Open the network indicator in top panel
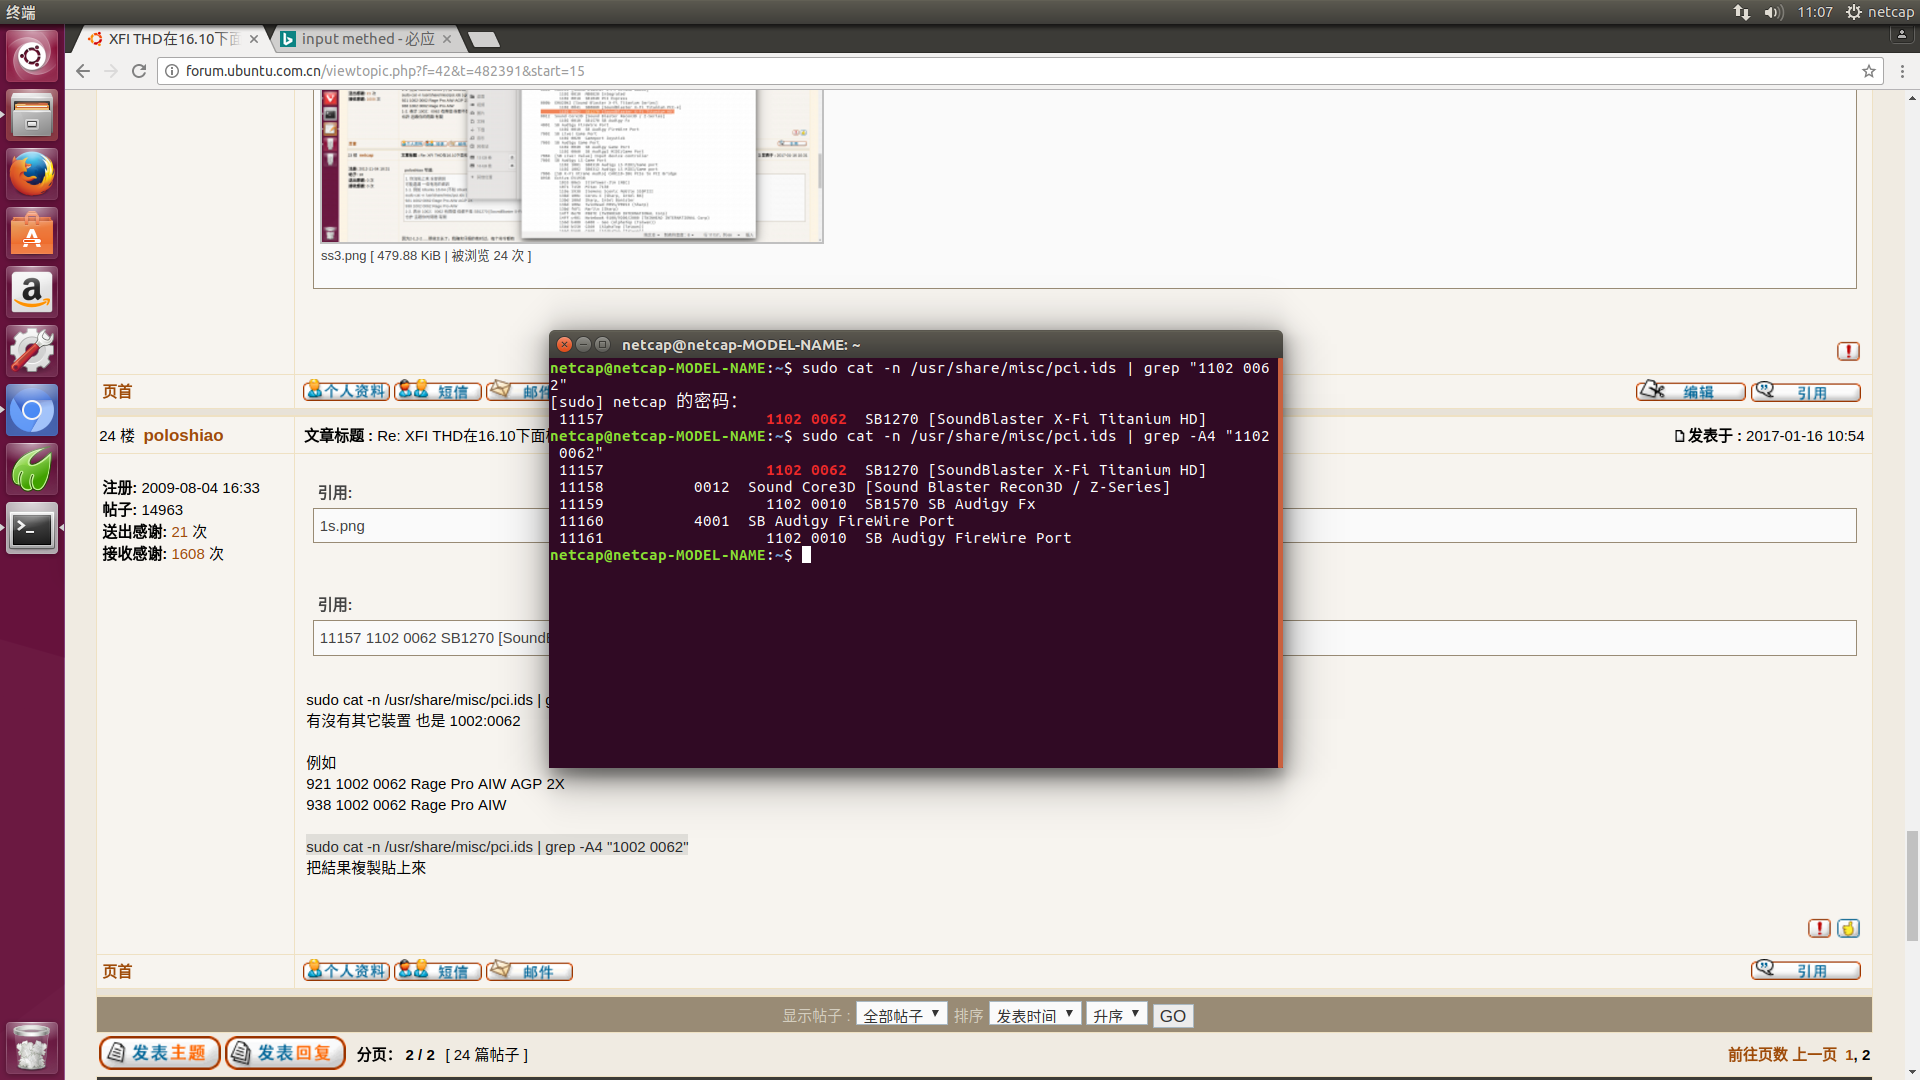This screenshot has height=1080, width=1920. 1742,12
